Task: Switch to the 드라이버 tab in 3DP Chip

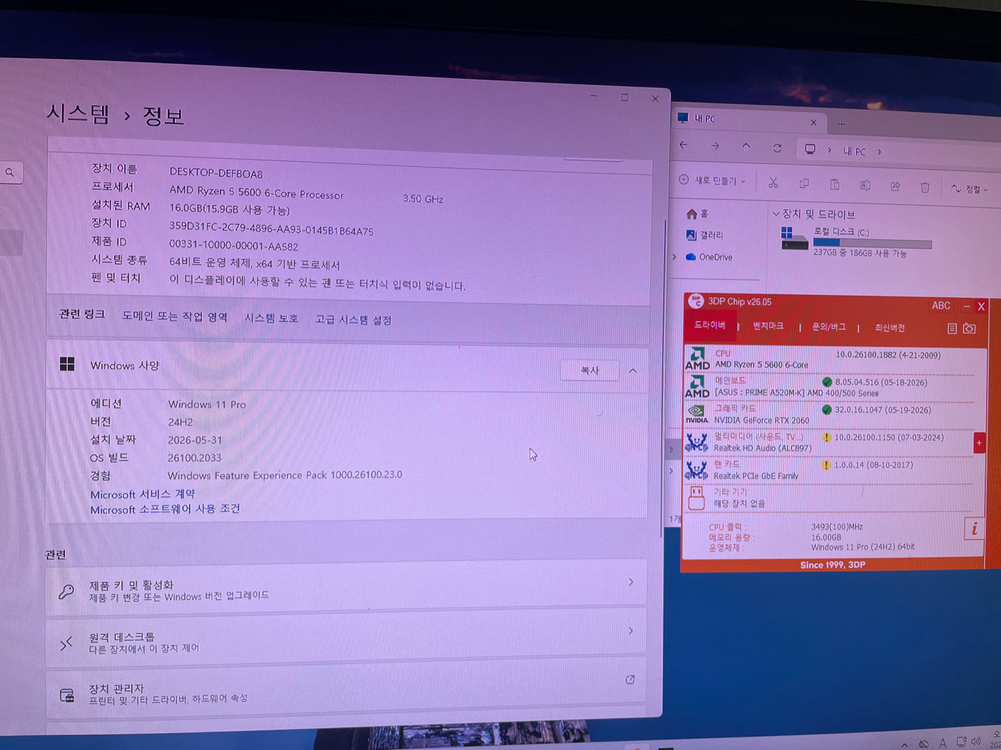Action: (x=710, y=325)
